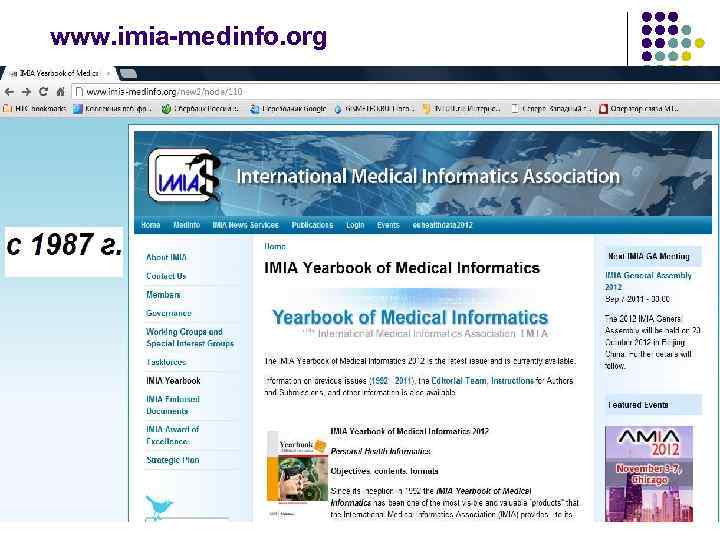Open IMIA Endorsed Documents link
This screenshot has width=720, height=540.
point(173,405)
